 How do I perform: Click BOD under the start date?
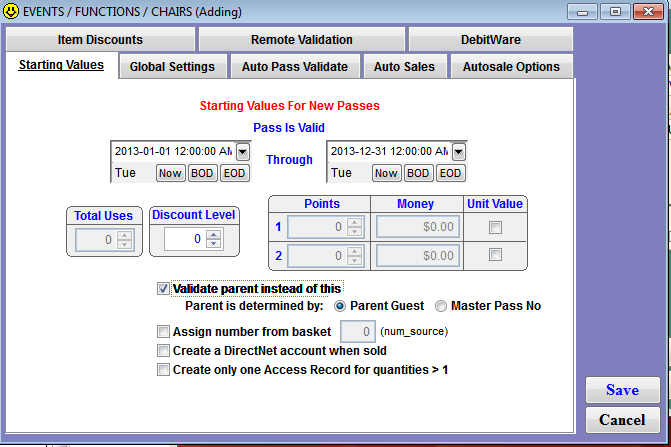pyautogui.click(x=202, y=173)
